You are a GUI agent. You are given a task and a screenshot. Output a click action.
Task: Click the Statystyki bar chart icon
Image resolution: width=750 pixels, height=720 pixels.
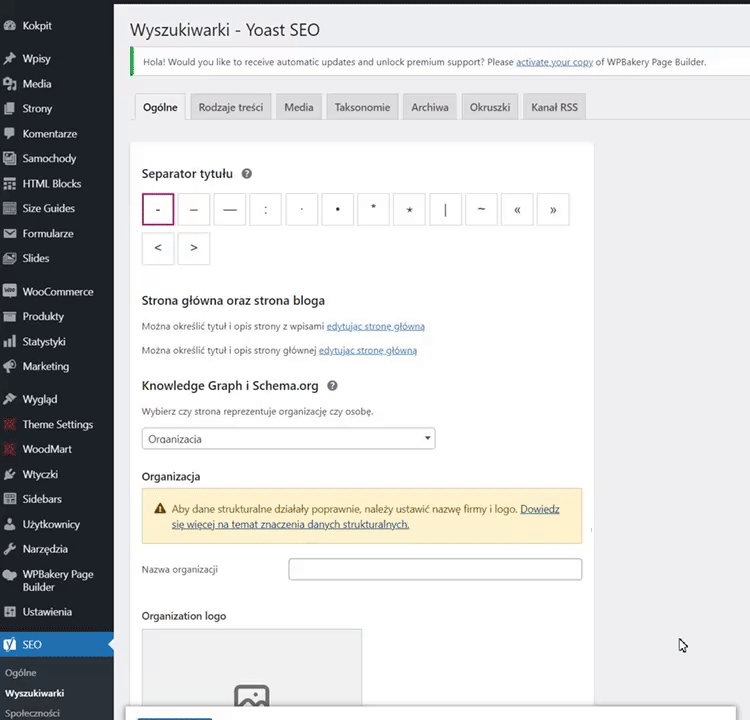point(10,342)
